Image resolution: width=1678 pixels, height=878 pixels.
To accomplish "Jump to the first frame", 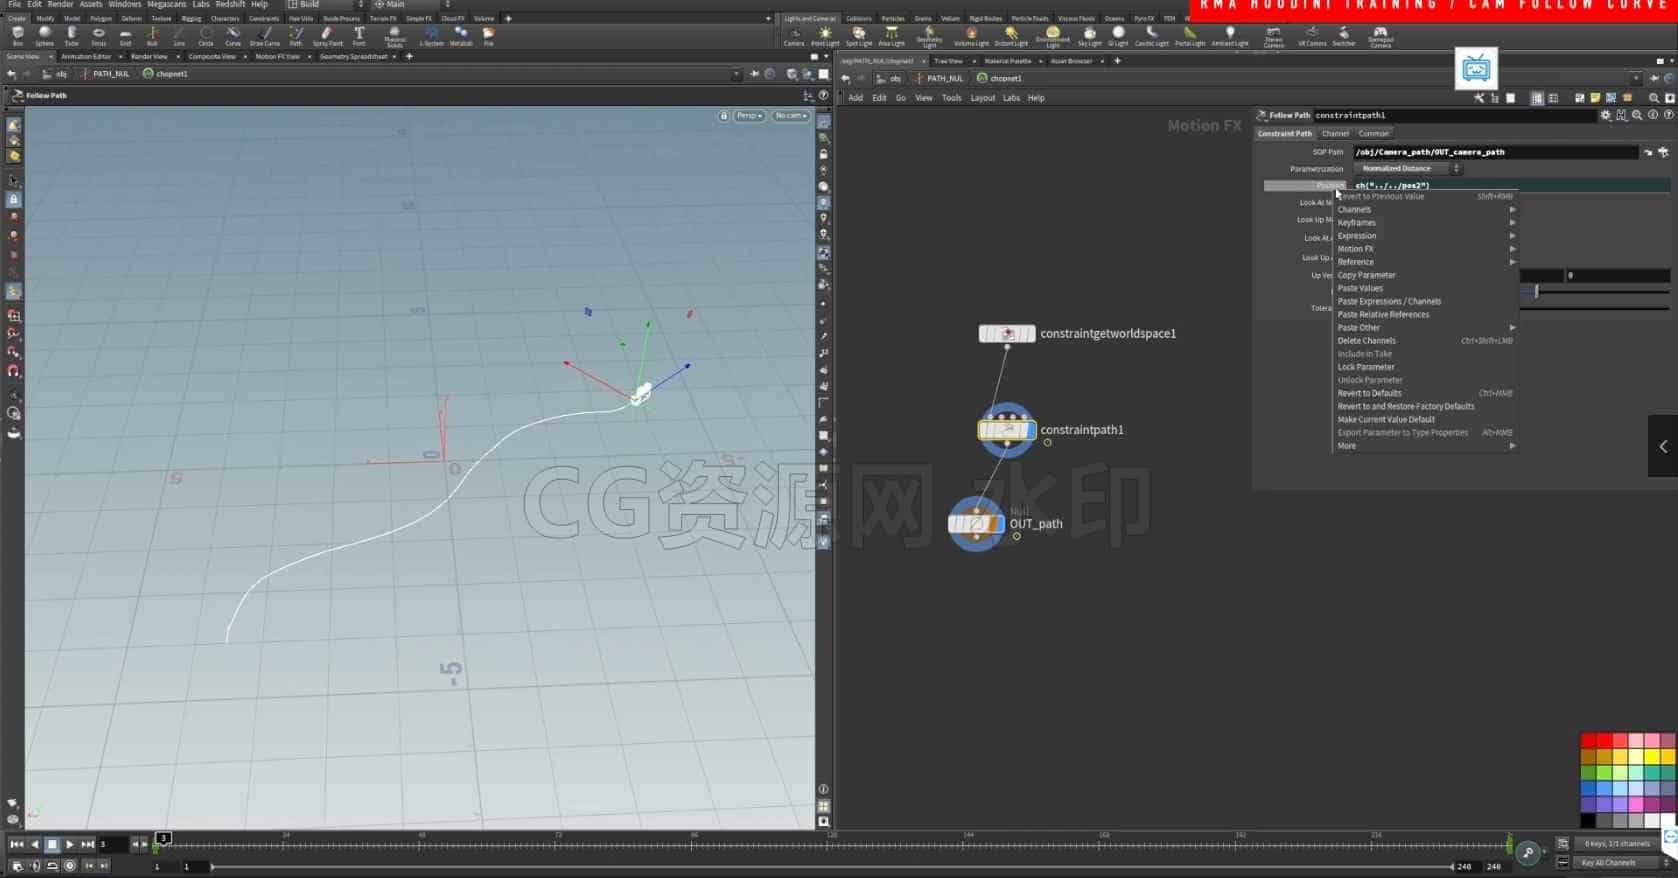I will (17, 845).
